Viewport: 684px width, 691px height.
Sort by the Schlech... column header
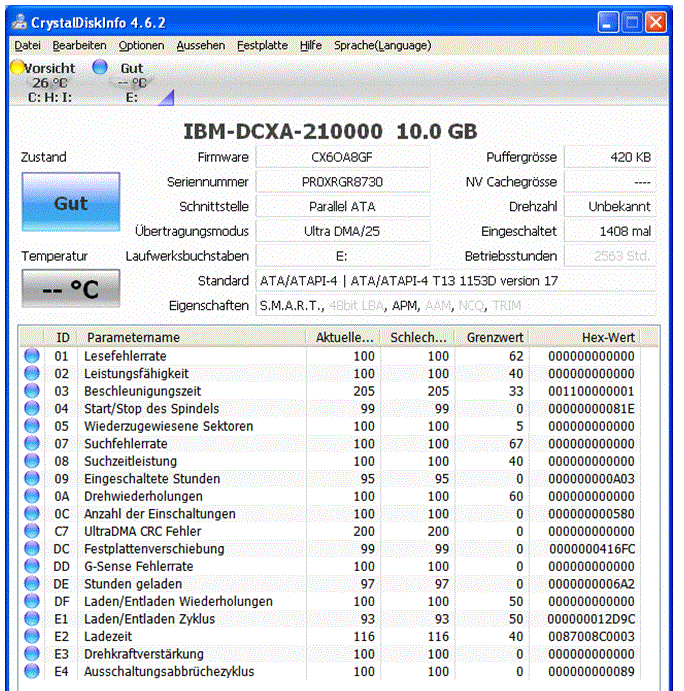coord(417,338)
